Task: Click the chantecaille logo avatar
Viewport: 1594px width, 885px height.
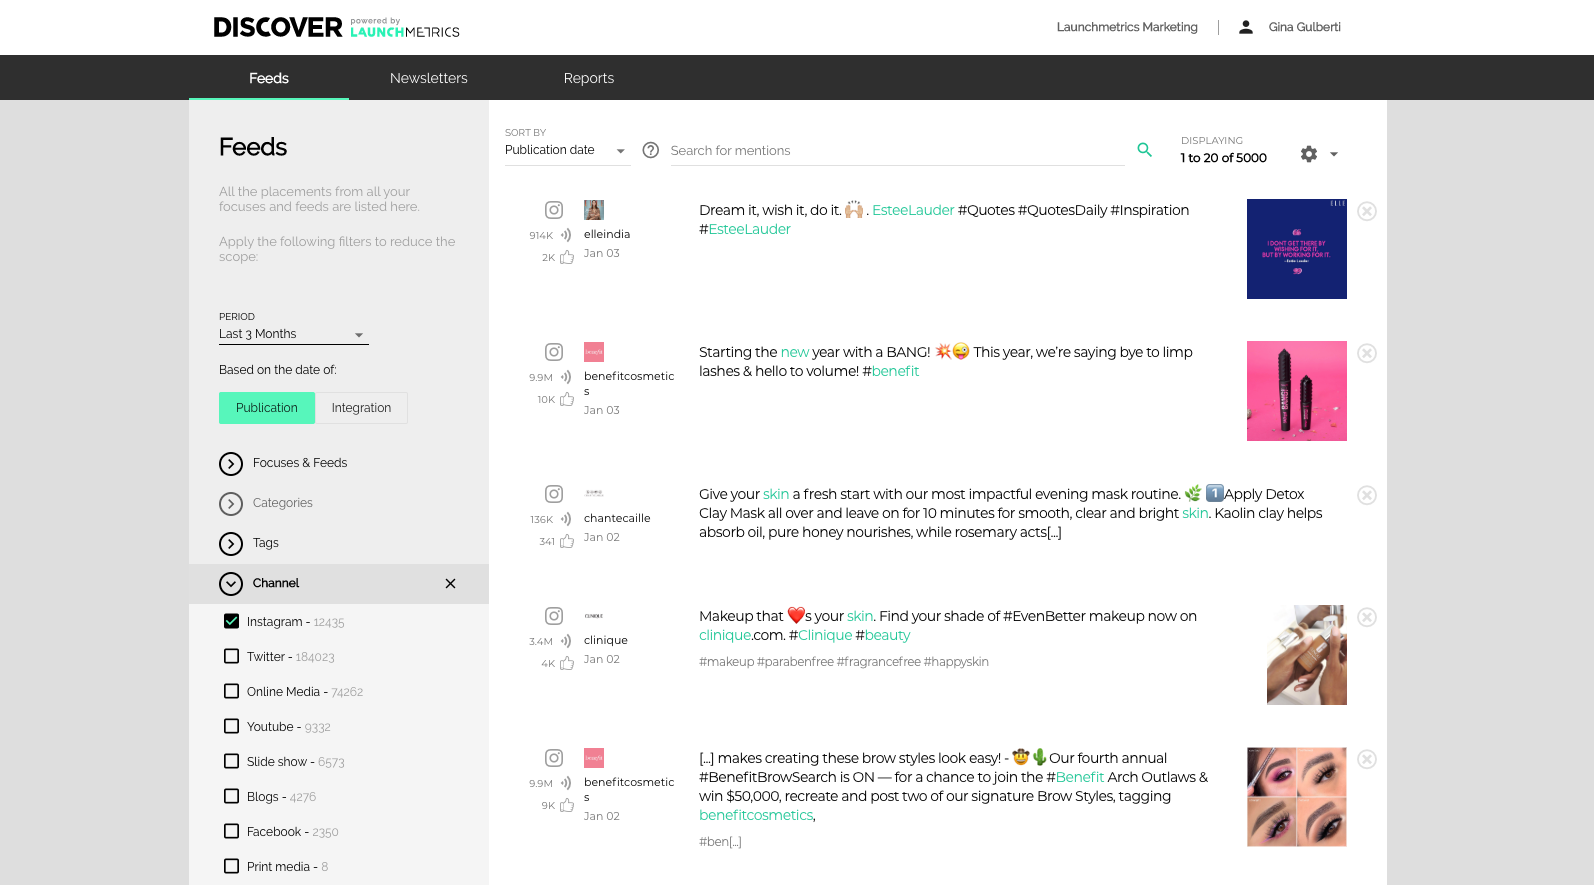Action: coord(594,494)
